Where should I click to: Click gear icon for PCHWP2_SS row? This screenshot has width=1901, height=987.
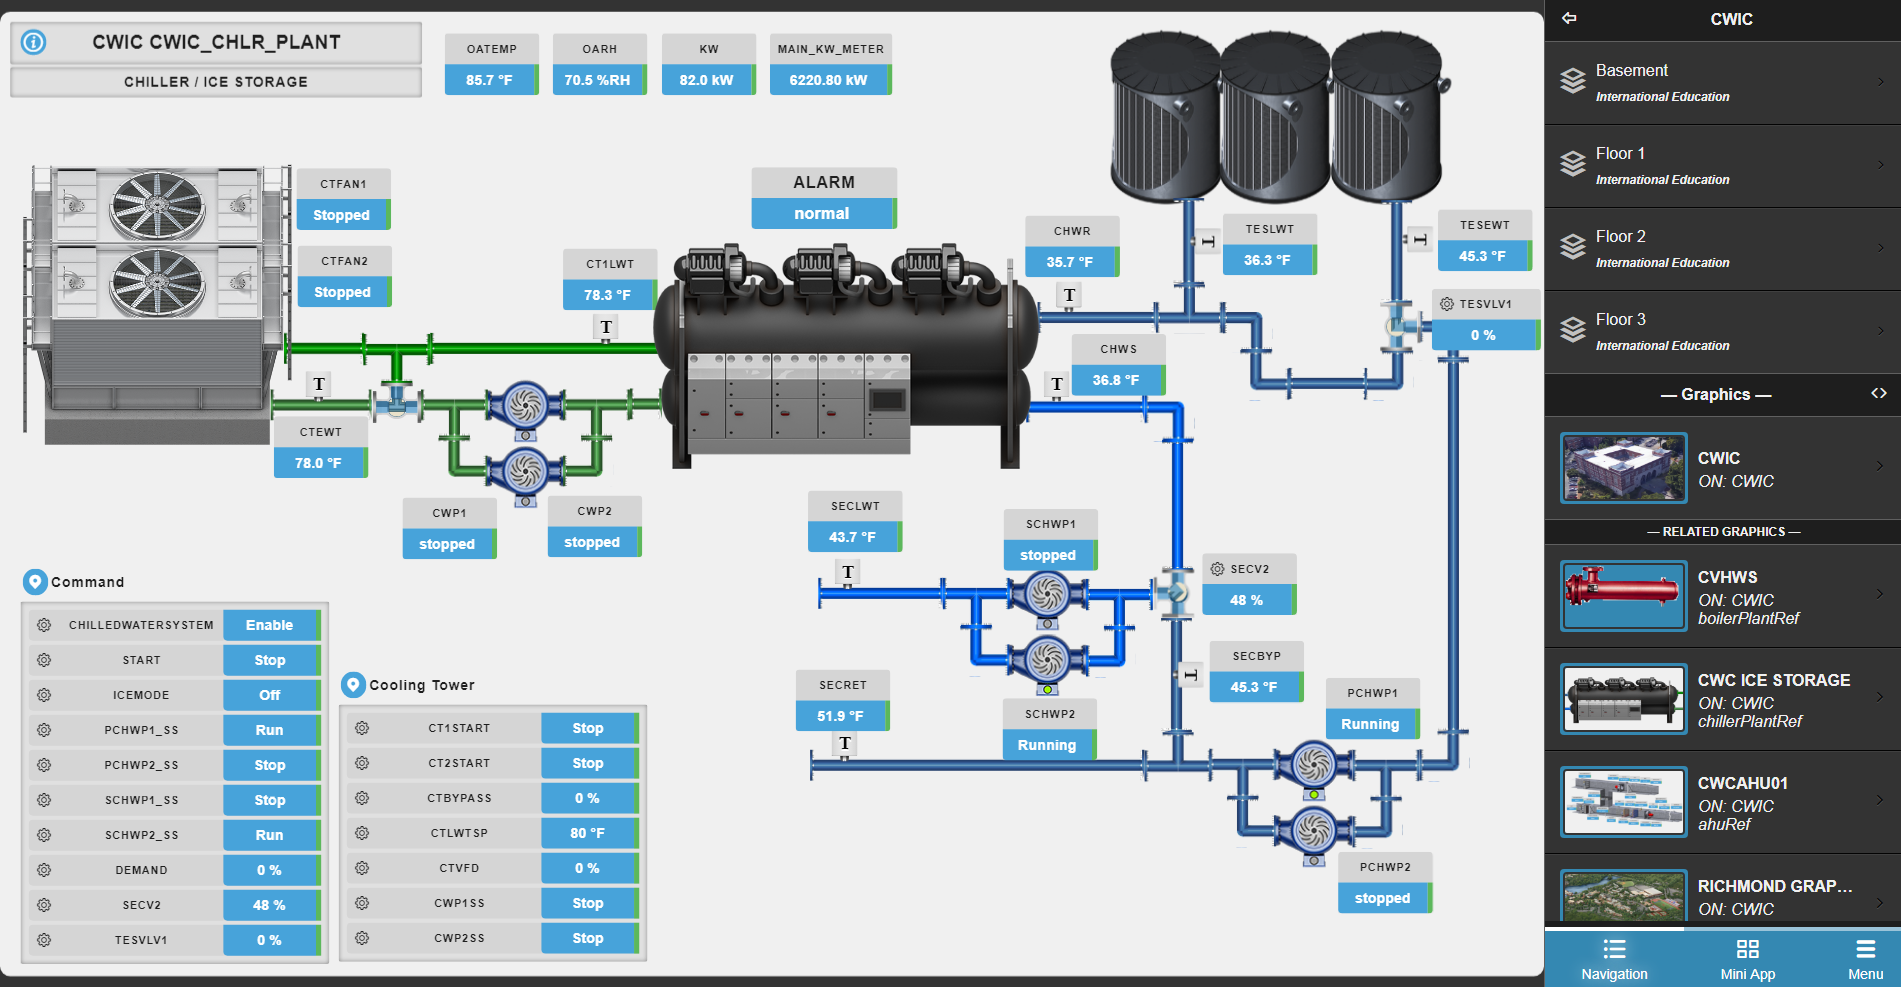coord(44,765)
